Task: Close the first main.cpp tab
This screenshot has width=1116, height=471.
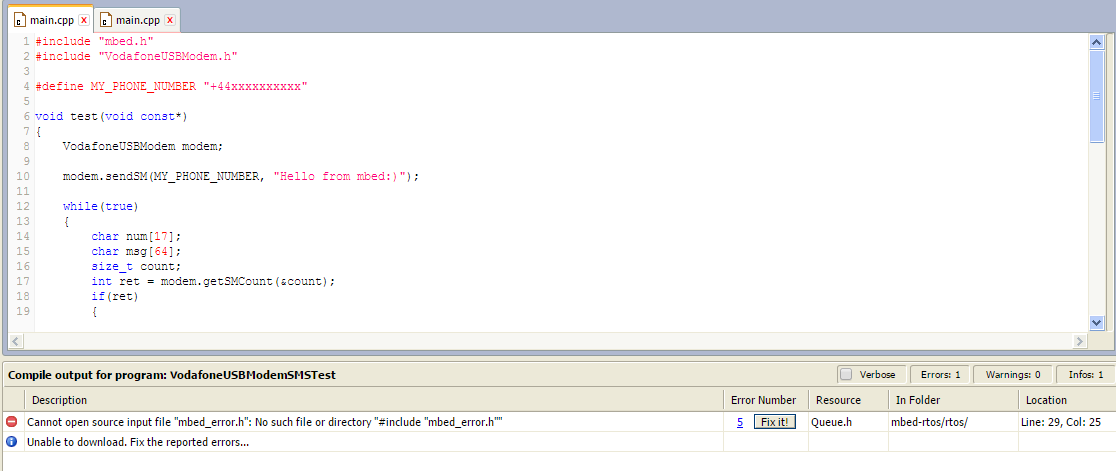Action: click(84, 20)
